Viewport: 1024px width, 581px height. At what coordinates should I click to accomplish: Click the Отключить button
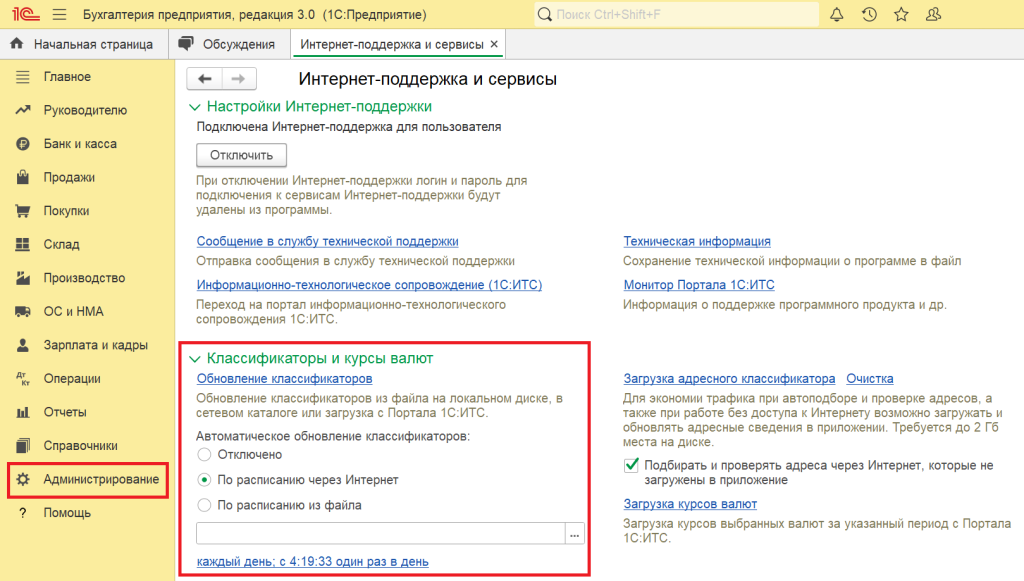click(241, 155)
